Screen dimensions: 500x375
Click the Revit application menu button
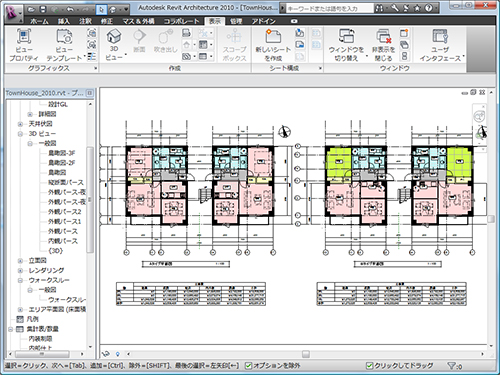pyautogui.click(x=13, y=12)
